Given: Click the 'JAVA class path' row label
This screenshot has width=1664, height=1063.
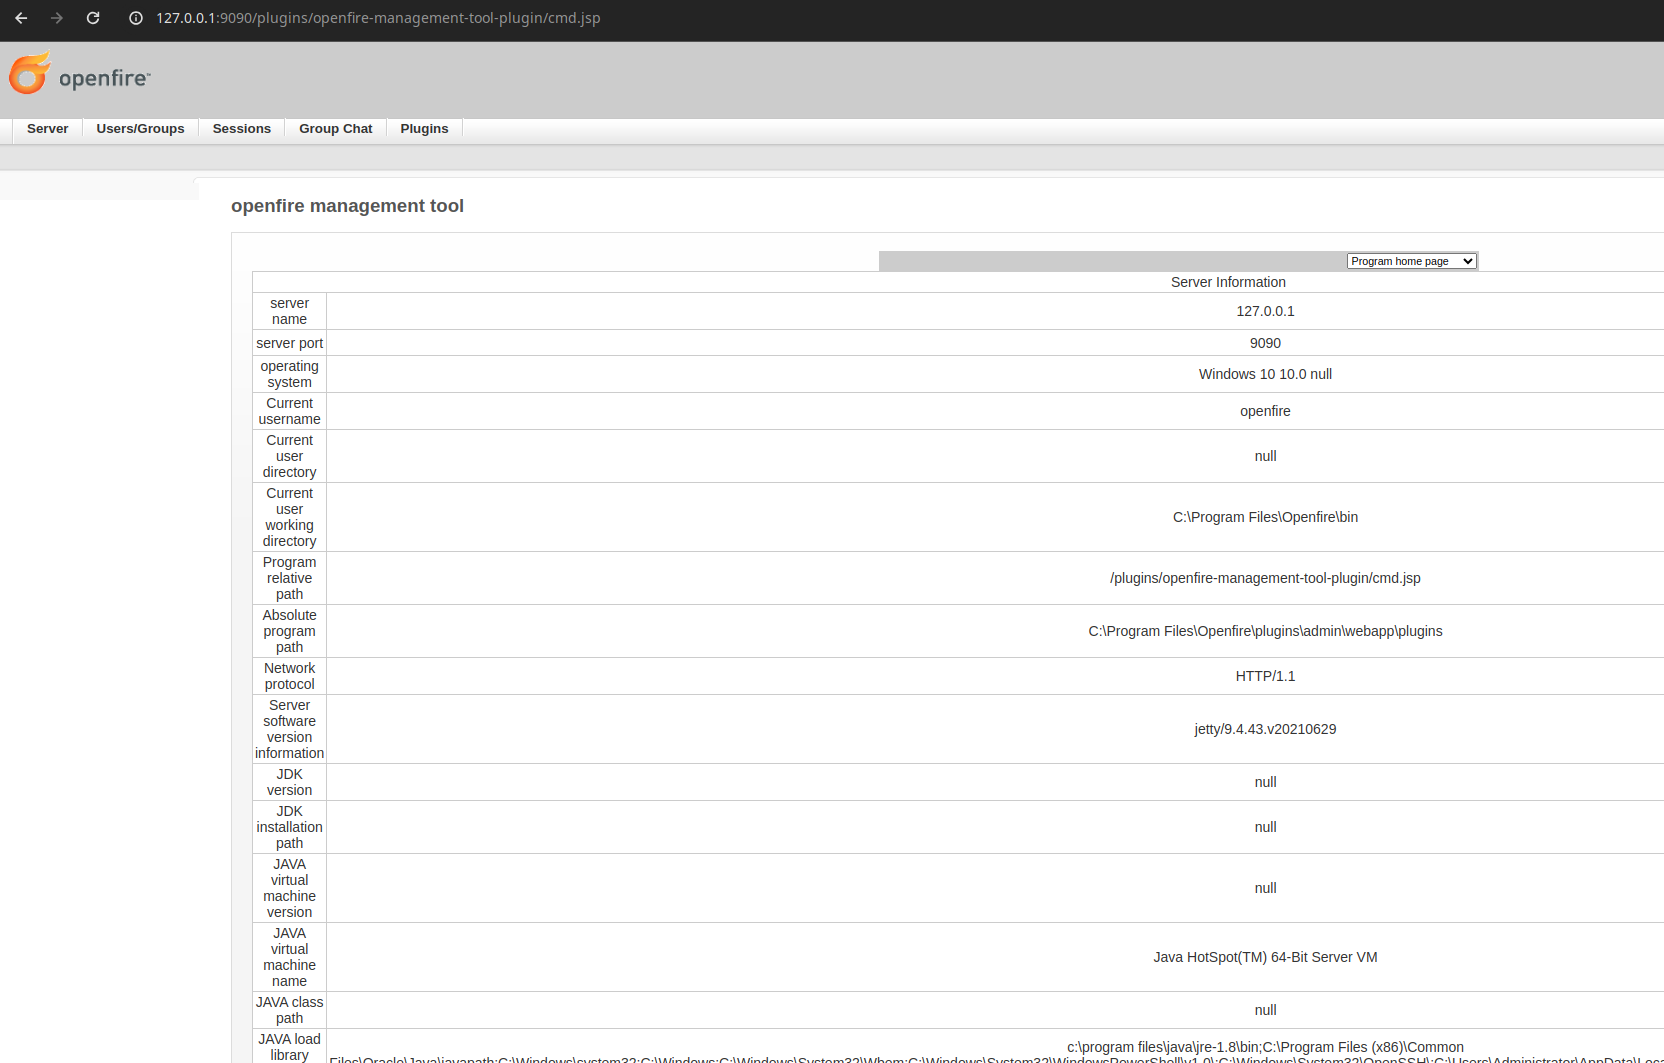Looking at the screenshot, I should [x=289, y=1010].
